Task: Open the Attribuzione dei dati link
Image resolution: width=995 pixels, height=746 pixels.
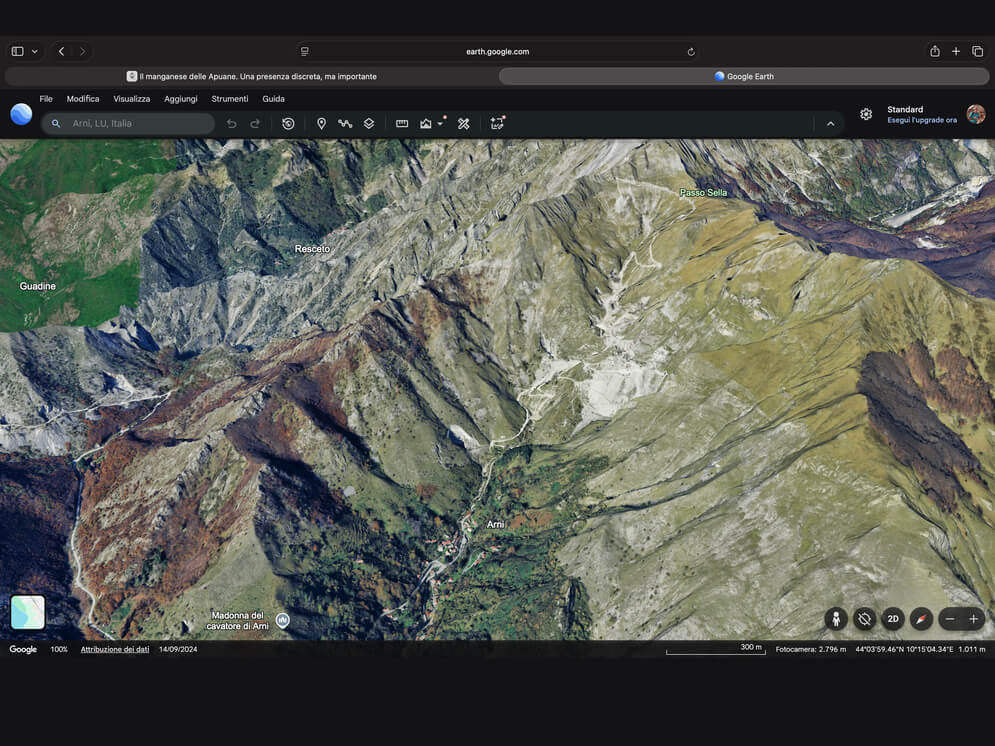Action: (115, 649)
